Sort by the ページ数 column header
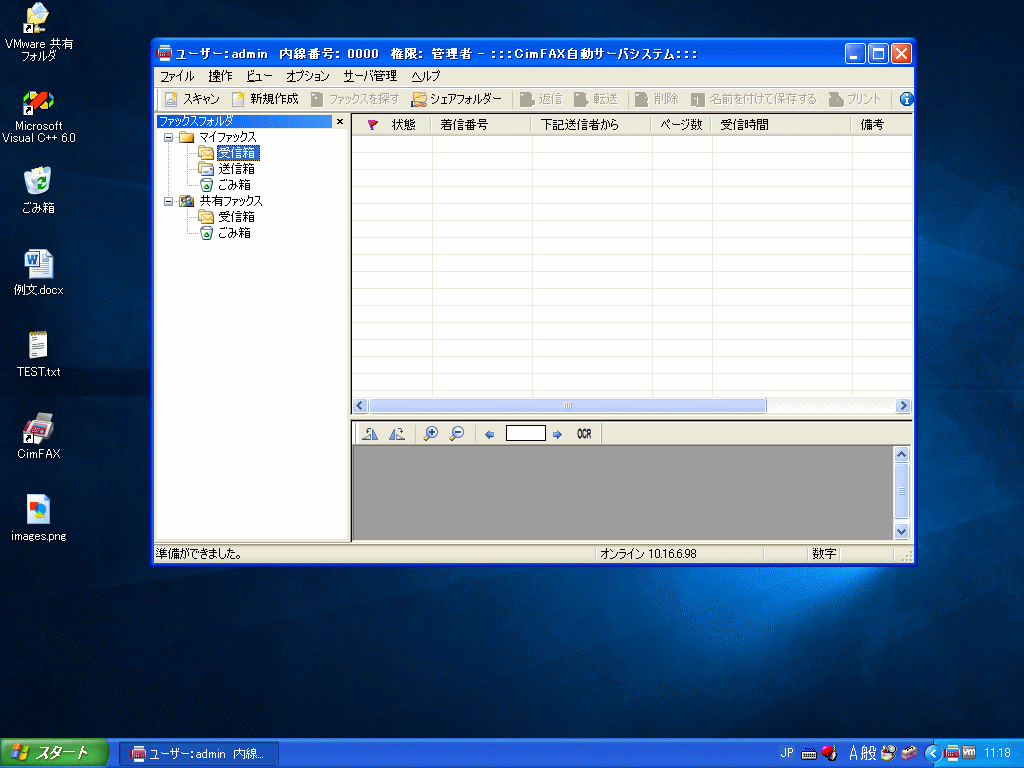The height and width of the screenshot is (768, 1024). pos(681,125)
